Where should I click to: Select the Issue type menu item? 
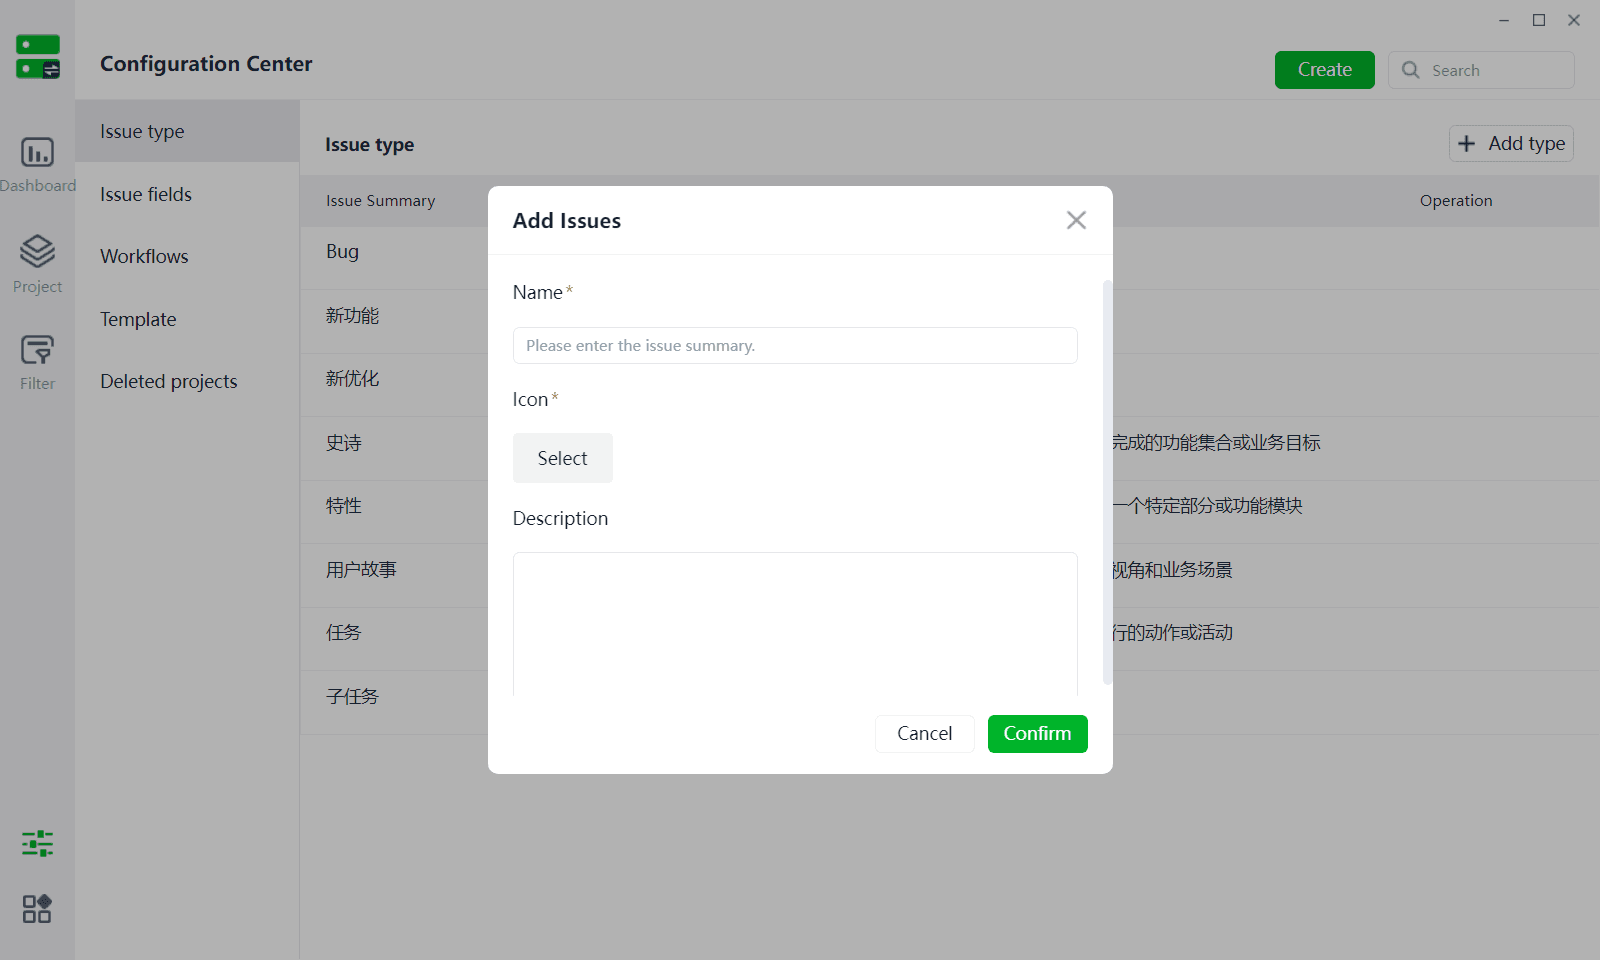coord(187,131)
